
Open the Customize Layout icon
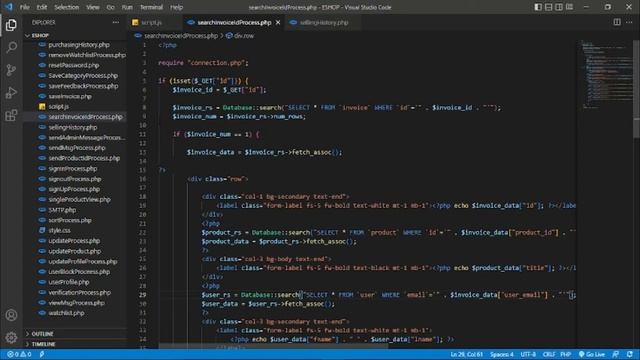pos(569,7)
